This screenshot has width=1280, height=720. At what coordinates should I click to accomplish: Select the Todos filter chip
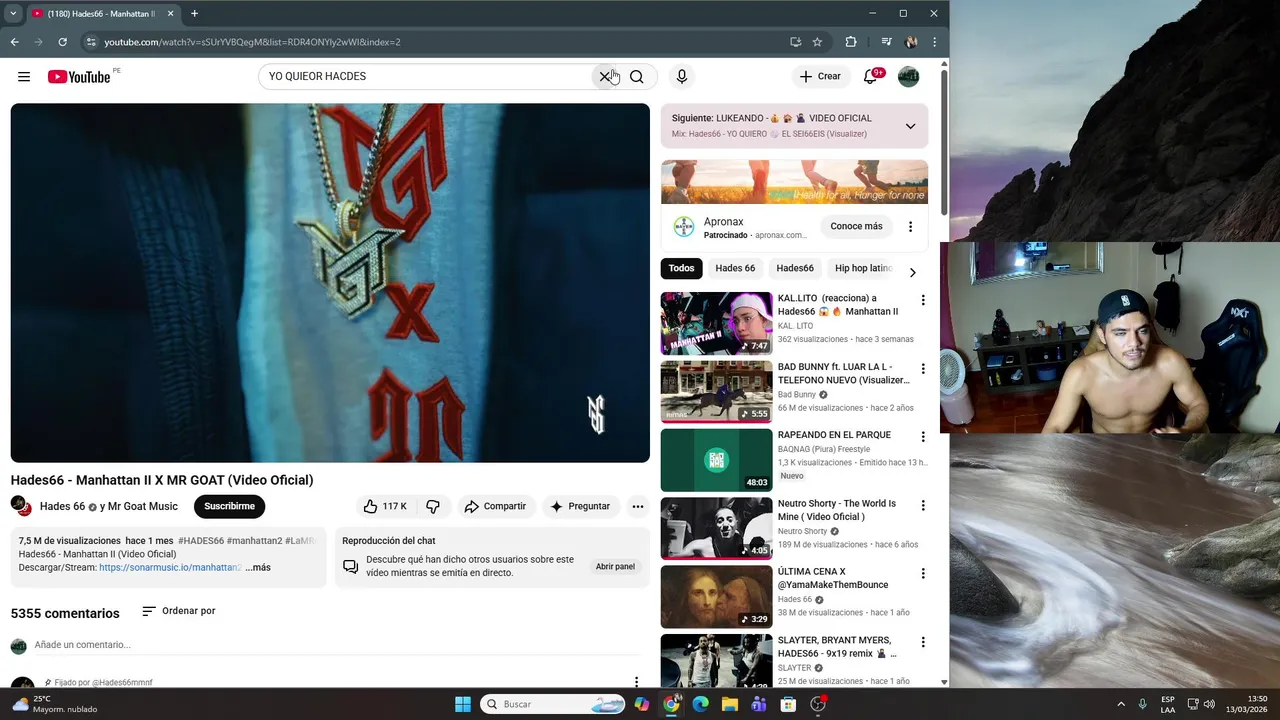coord(681,268)
